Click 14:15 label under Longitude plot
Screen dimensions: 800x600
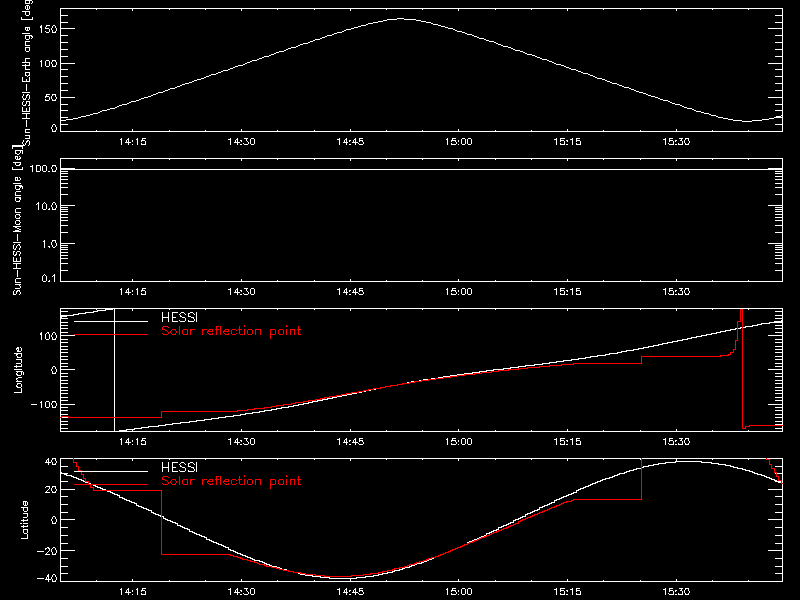click(133, 441)
